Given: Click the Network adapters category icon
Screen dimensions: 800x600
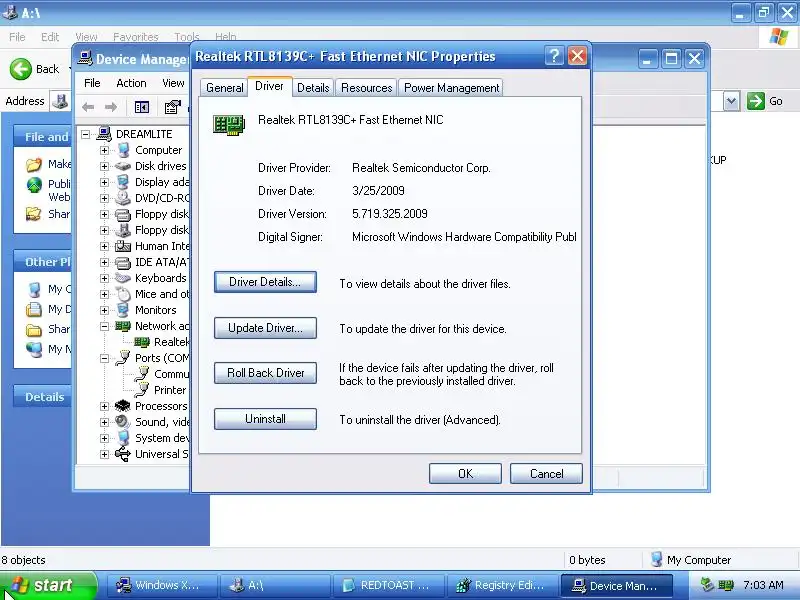Looking at the screenshot, I should pyautogui.click(x=123, y=326).
